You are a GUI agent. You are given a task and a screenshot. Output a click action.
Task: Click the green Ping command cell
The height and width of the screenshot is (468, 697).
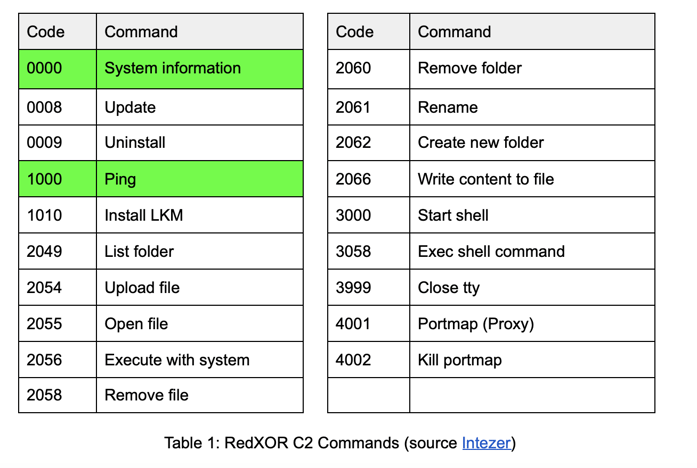(x=200, y=179)
